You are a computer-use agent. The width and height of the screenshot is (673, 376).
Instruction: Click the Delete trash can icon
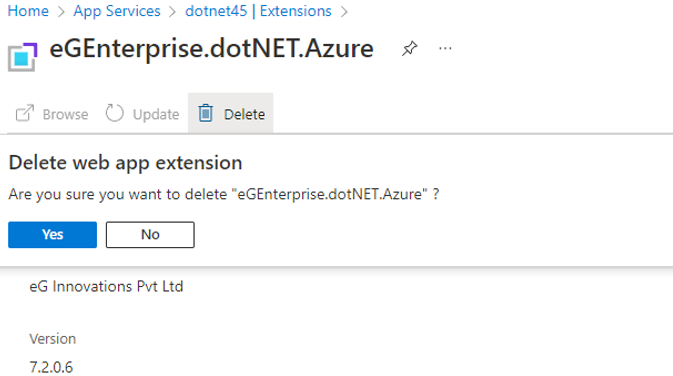tap(206, 113)
